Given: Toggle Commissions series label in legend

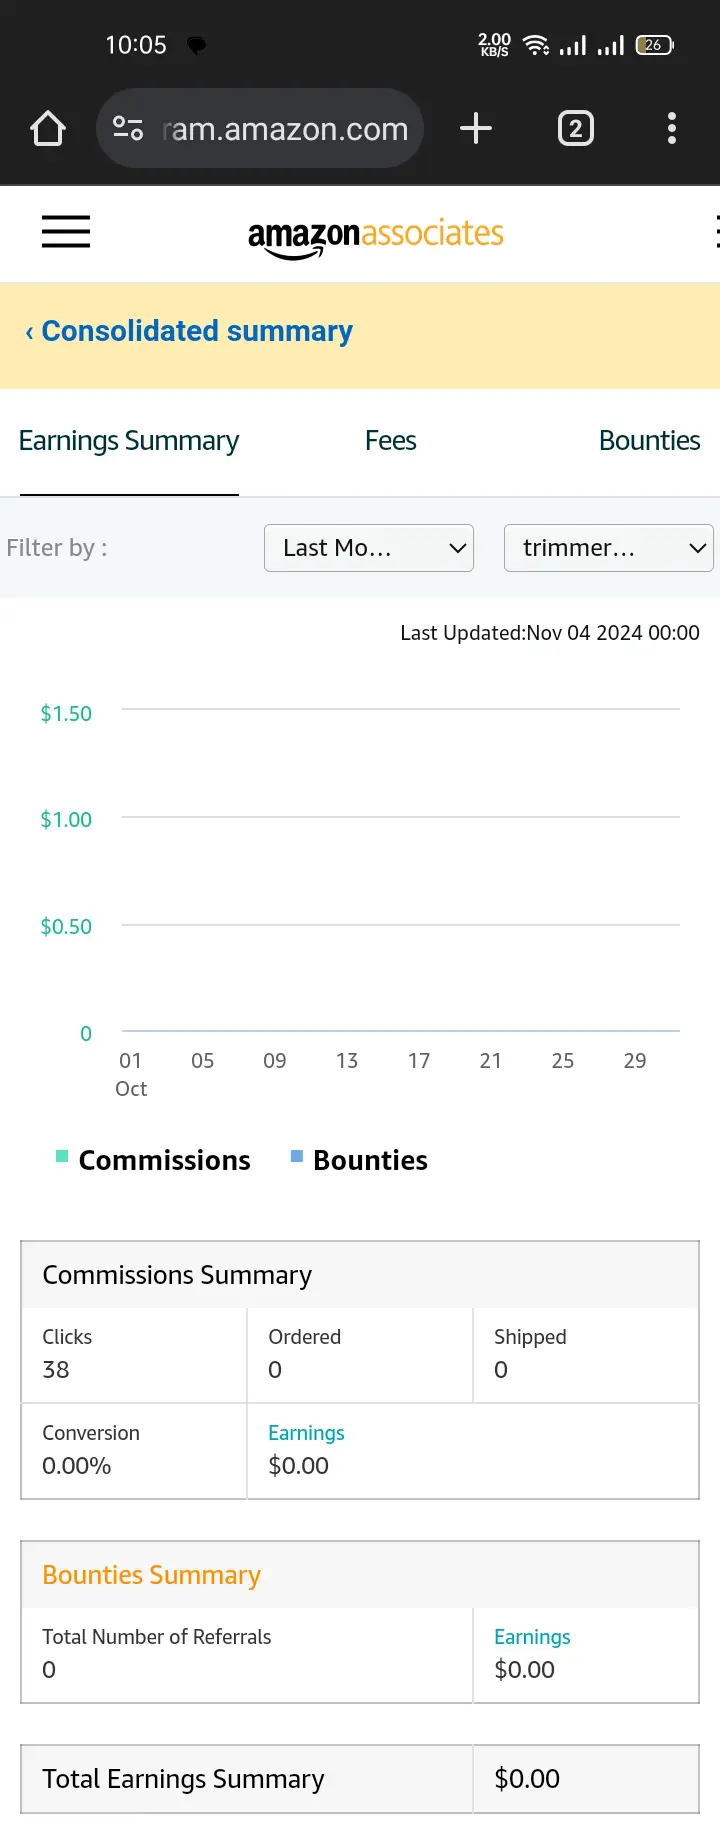Looking at the screenshot, I should click(x=165, y=1160).
